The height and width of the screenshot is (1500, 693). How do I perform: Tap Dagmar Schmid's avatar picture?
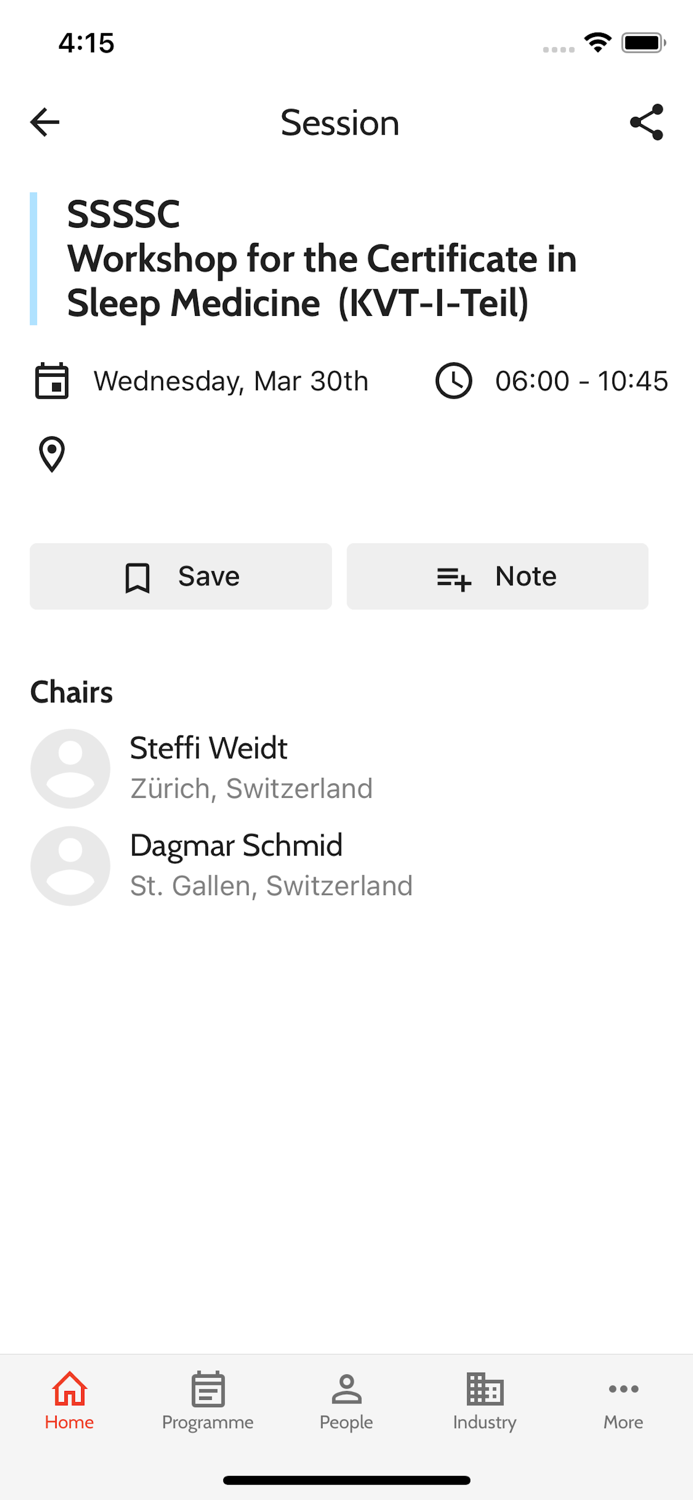pyautogui.click(x=70, y=865)
